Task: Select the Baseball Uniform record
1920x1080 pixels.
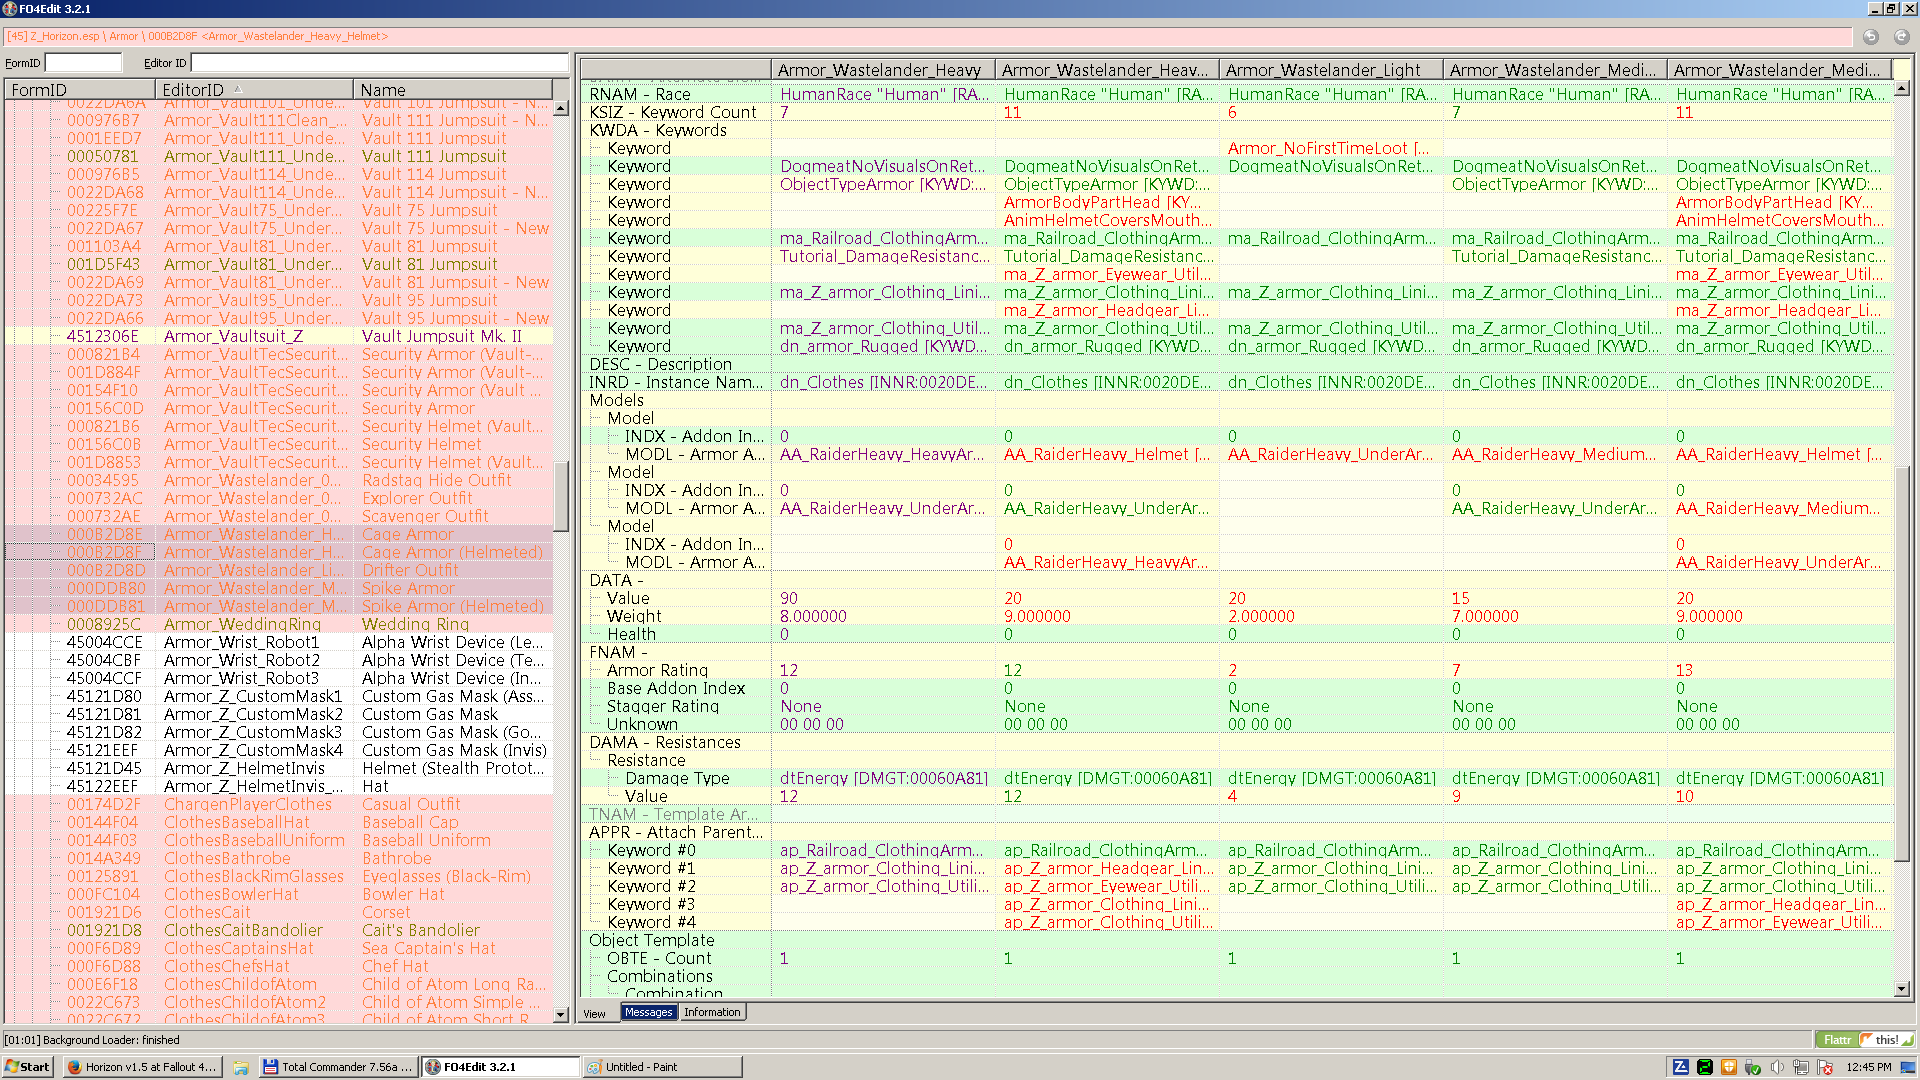Action: point(280,840)
